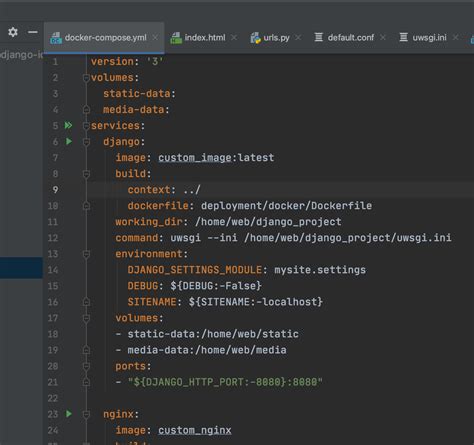This screenshot has height=445, width=474.
Task: Close the uwsgi.ini tab
Action: tap(455, 38)
